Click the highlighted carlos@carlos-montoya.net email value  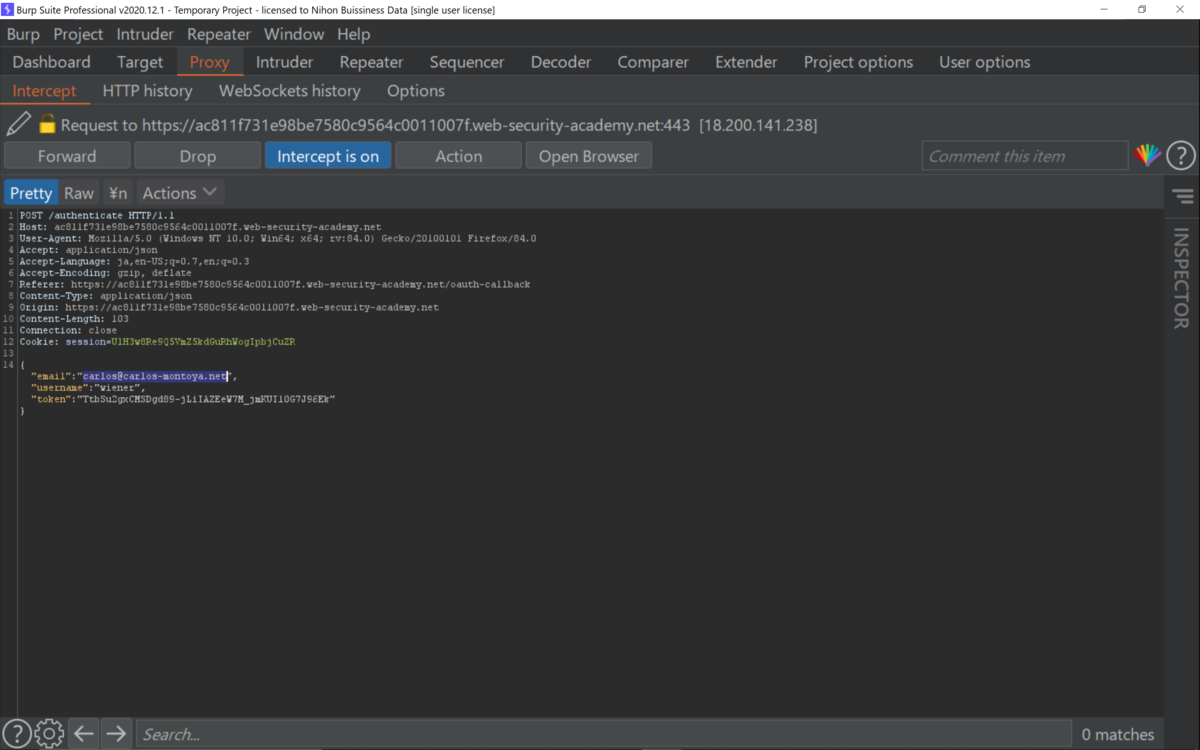pos(156,376)
